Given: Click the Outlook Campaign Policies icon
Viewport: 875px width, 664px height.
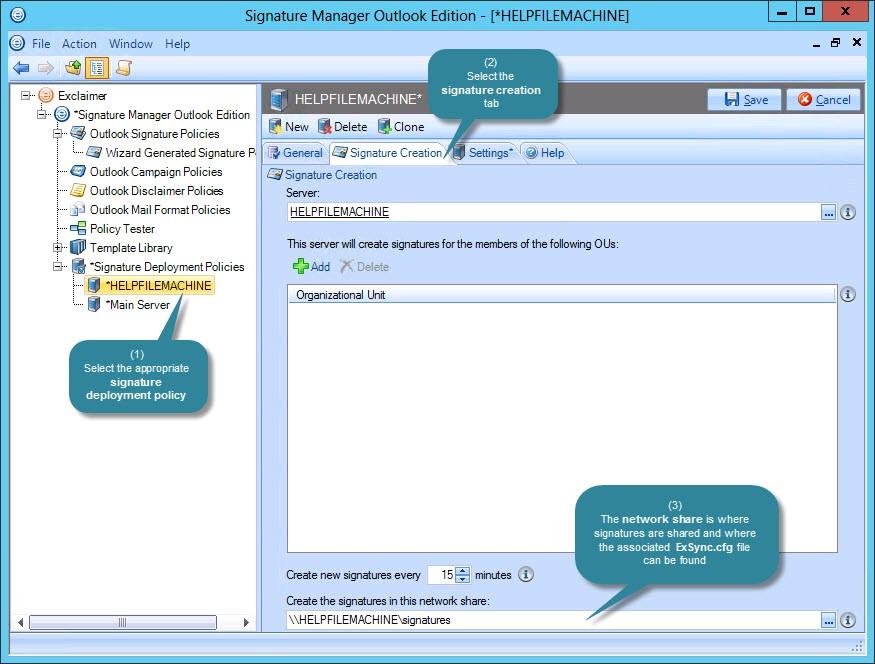Looking at the screenshot, I should (78, 171).
